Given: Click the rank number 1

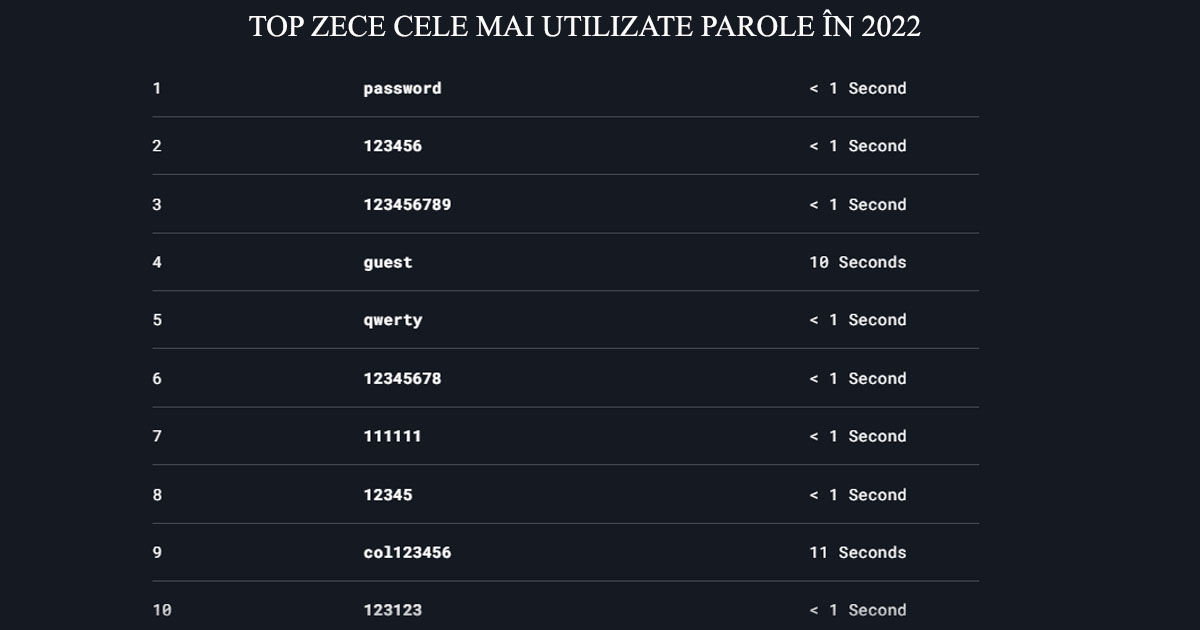Looking at the screenshot, I should [156, 88].
